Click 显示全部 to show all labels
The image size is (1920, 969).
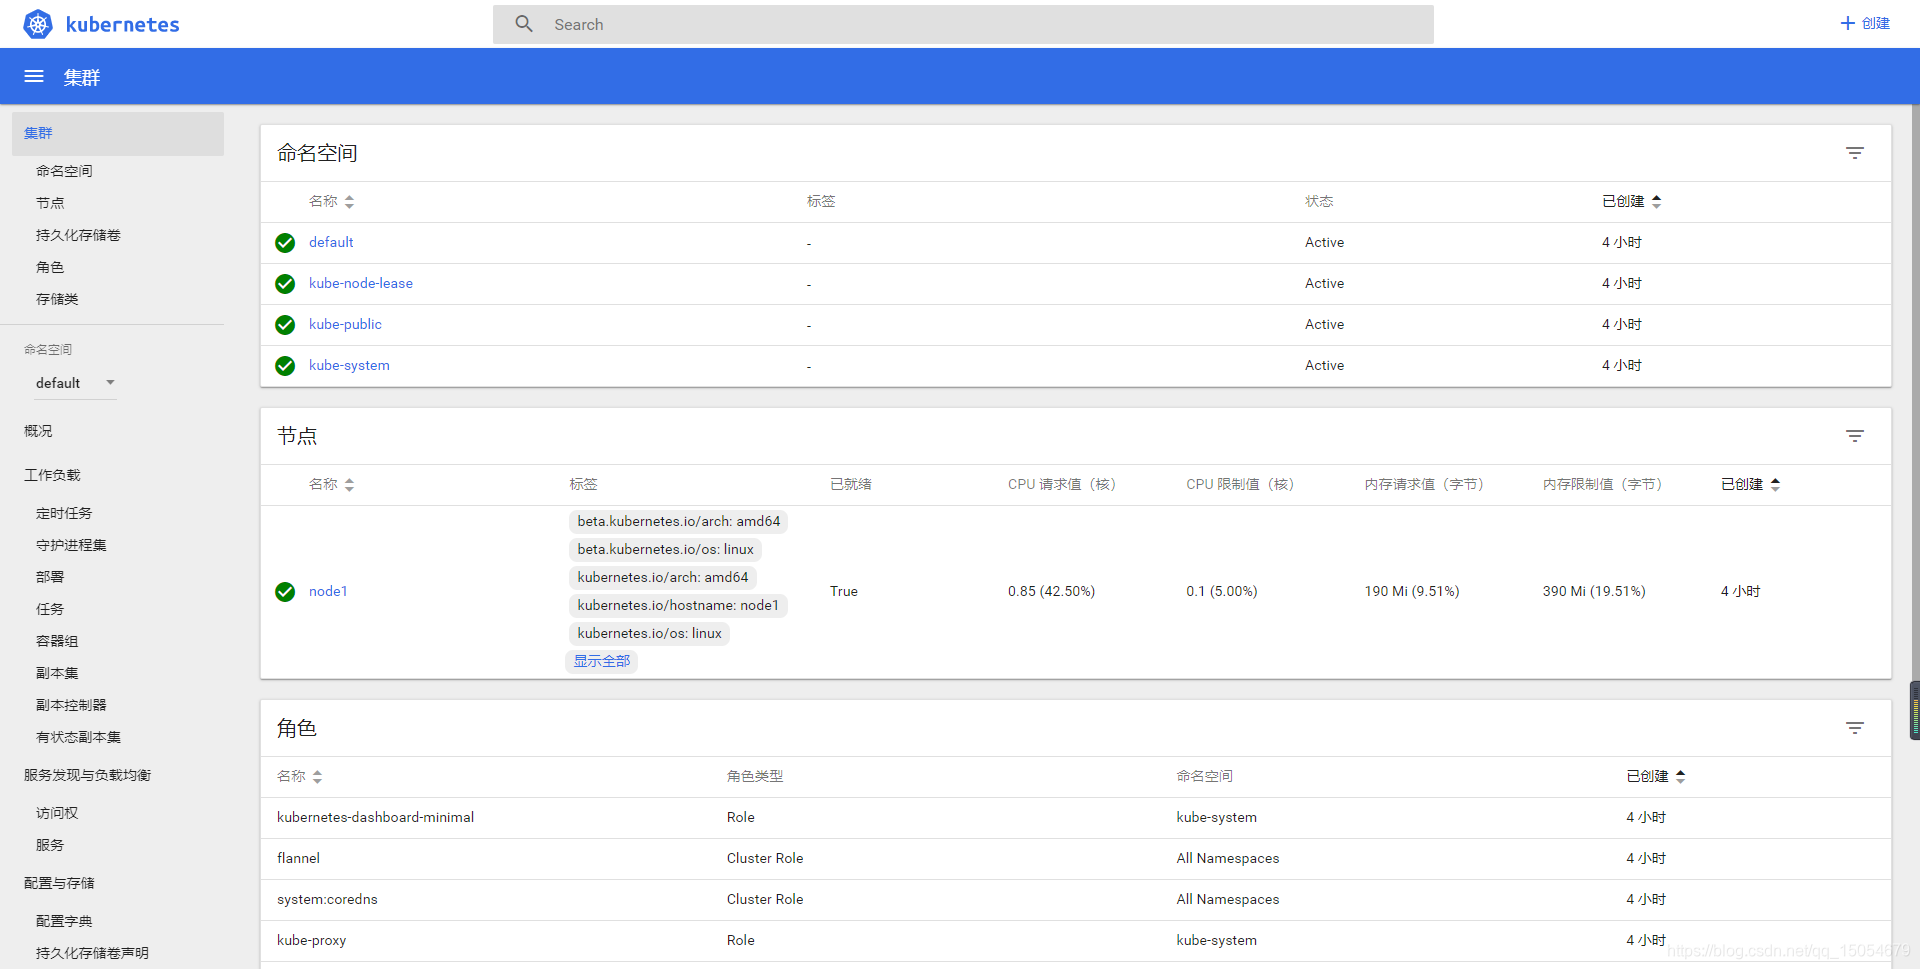coord(602,661)
